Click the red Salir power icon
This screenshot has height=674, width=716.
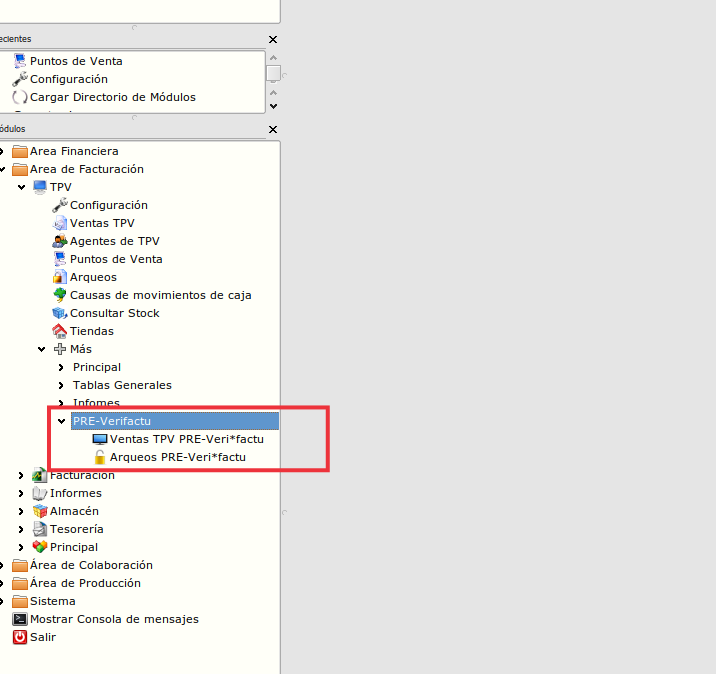click(x=19, y=637)
